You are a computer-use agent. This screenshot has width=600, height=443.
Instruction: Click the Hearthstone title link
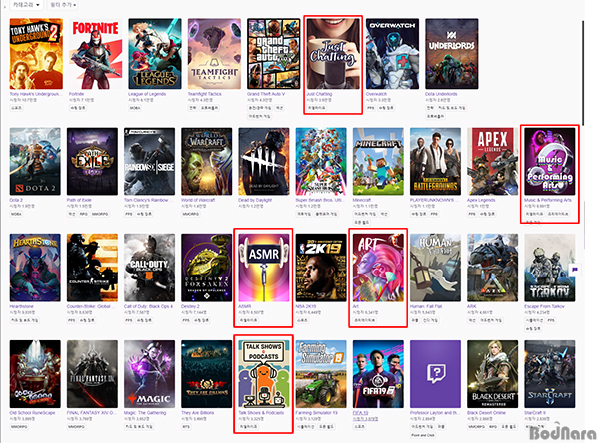coord(21,306)
